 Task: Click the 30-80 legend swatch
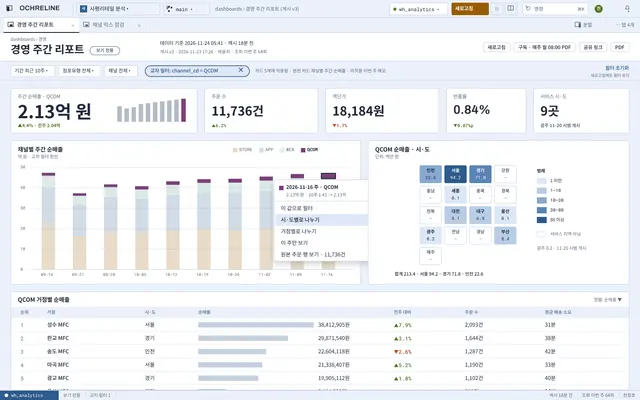coord(541,210)
